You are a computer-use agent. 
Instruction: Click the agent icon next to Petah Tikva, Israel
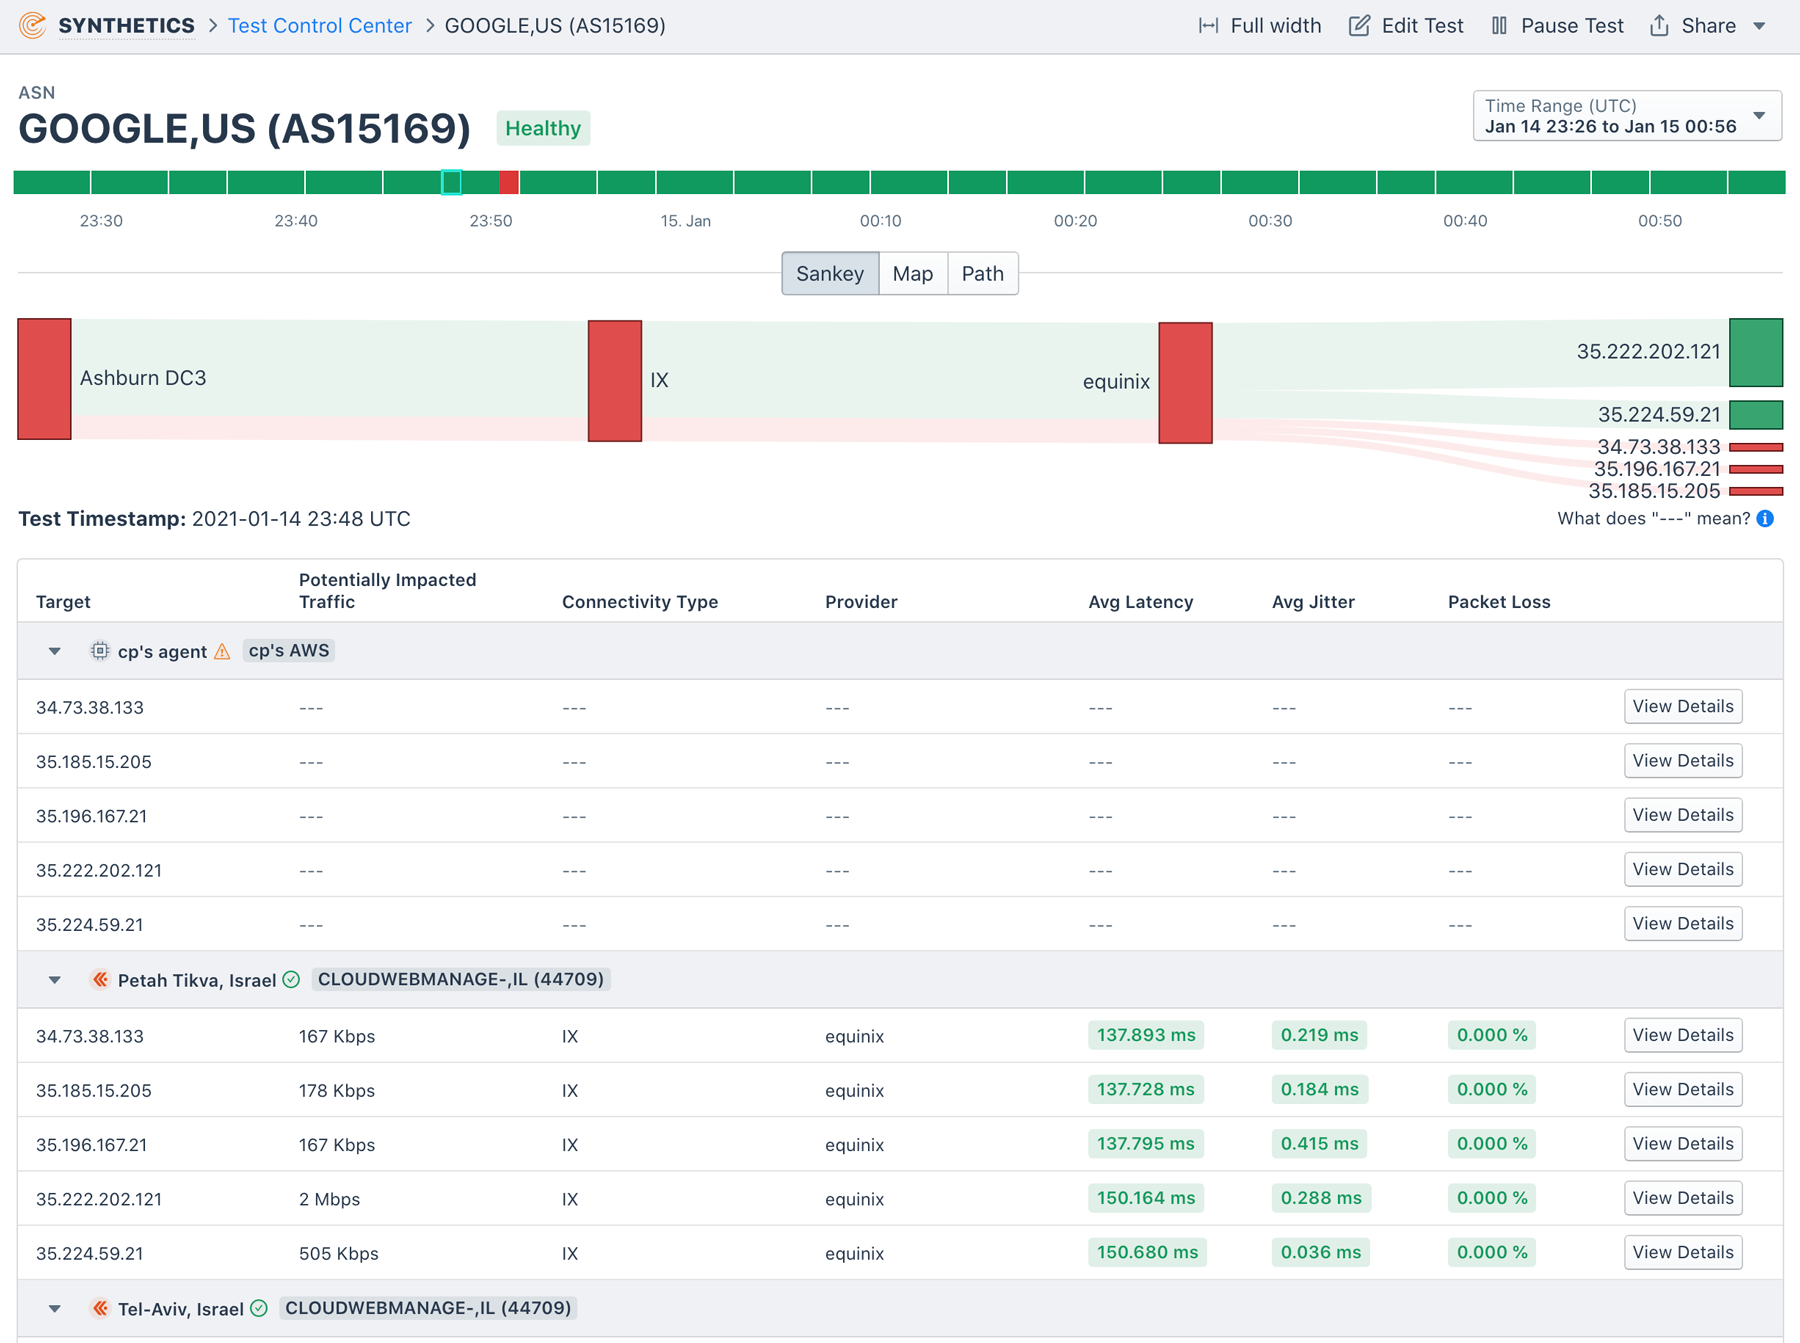pos(100,980)
